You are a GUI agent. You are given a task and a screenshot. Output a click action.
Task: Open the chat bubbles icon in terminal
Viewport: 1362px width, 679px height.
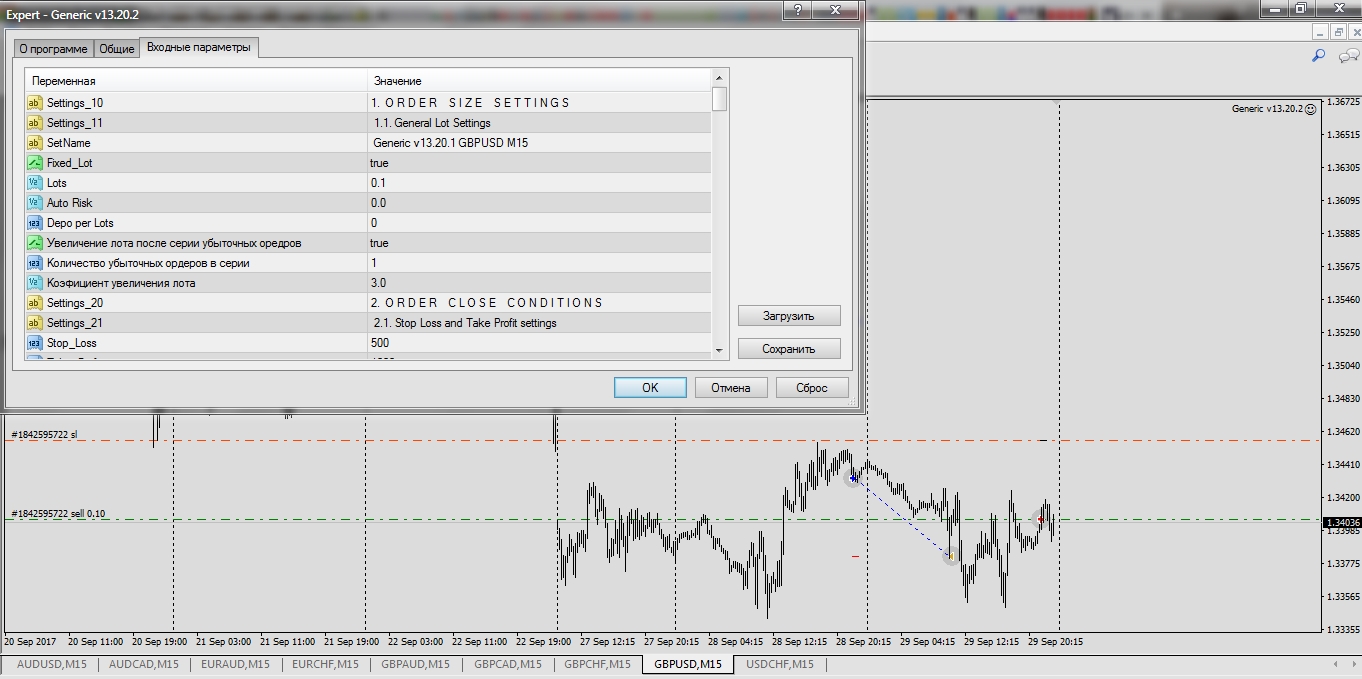coord(1348,56)
